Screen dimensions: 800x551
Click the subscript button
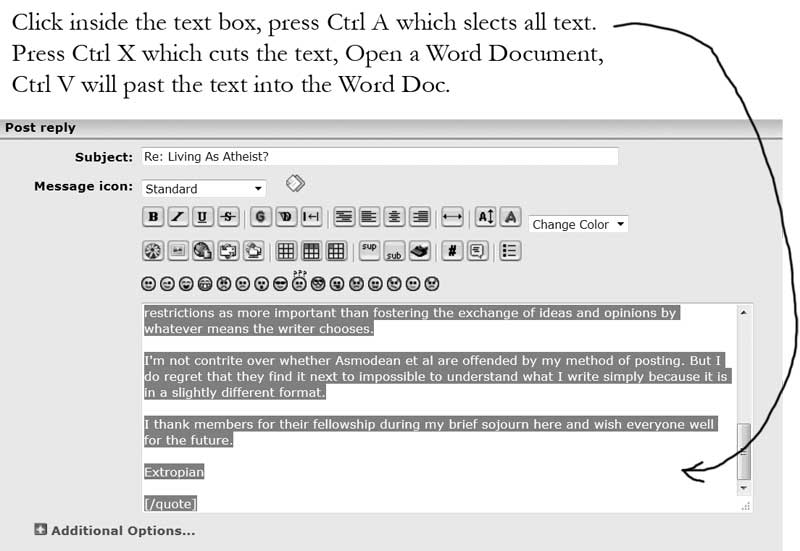coord(394,251)
